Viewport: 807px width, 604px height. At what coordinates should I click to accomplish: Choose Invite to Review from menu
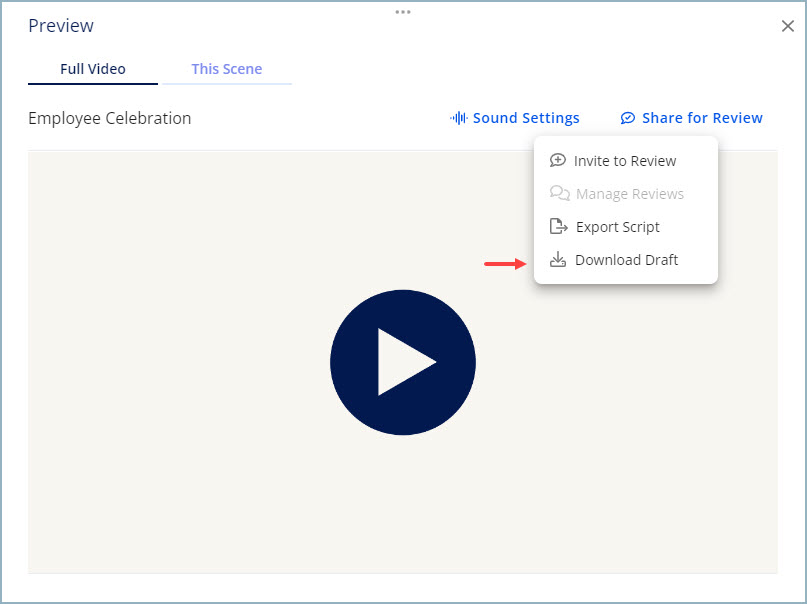click(626, 161)
